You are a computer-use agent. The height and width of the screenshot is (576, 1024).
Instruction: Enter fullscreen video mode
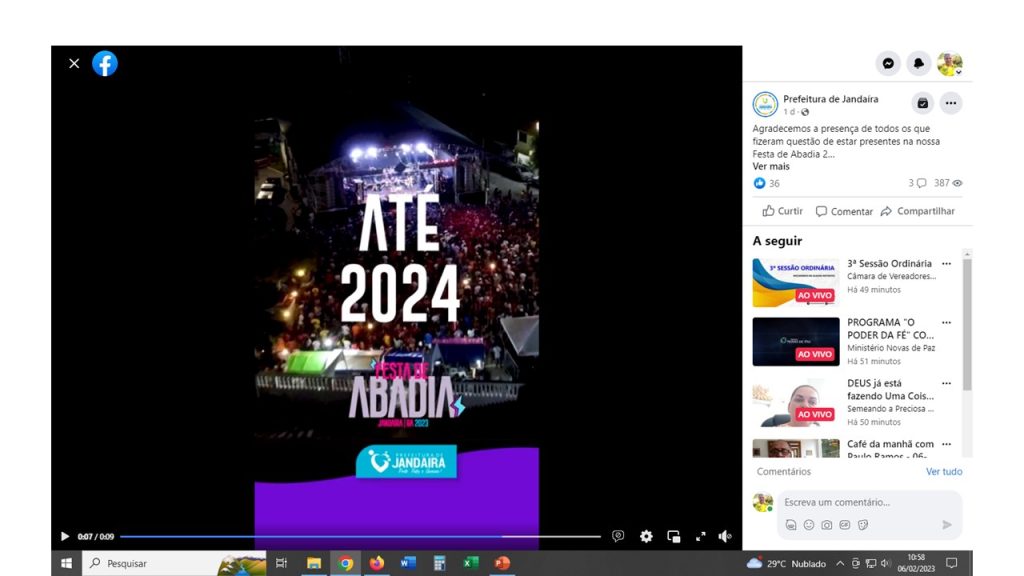tap(700, 536)
